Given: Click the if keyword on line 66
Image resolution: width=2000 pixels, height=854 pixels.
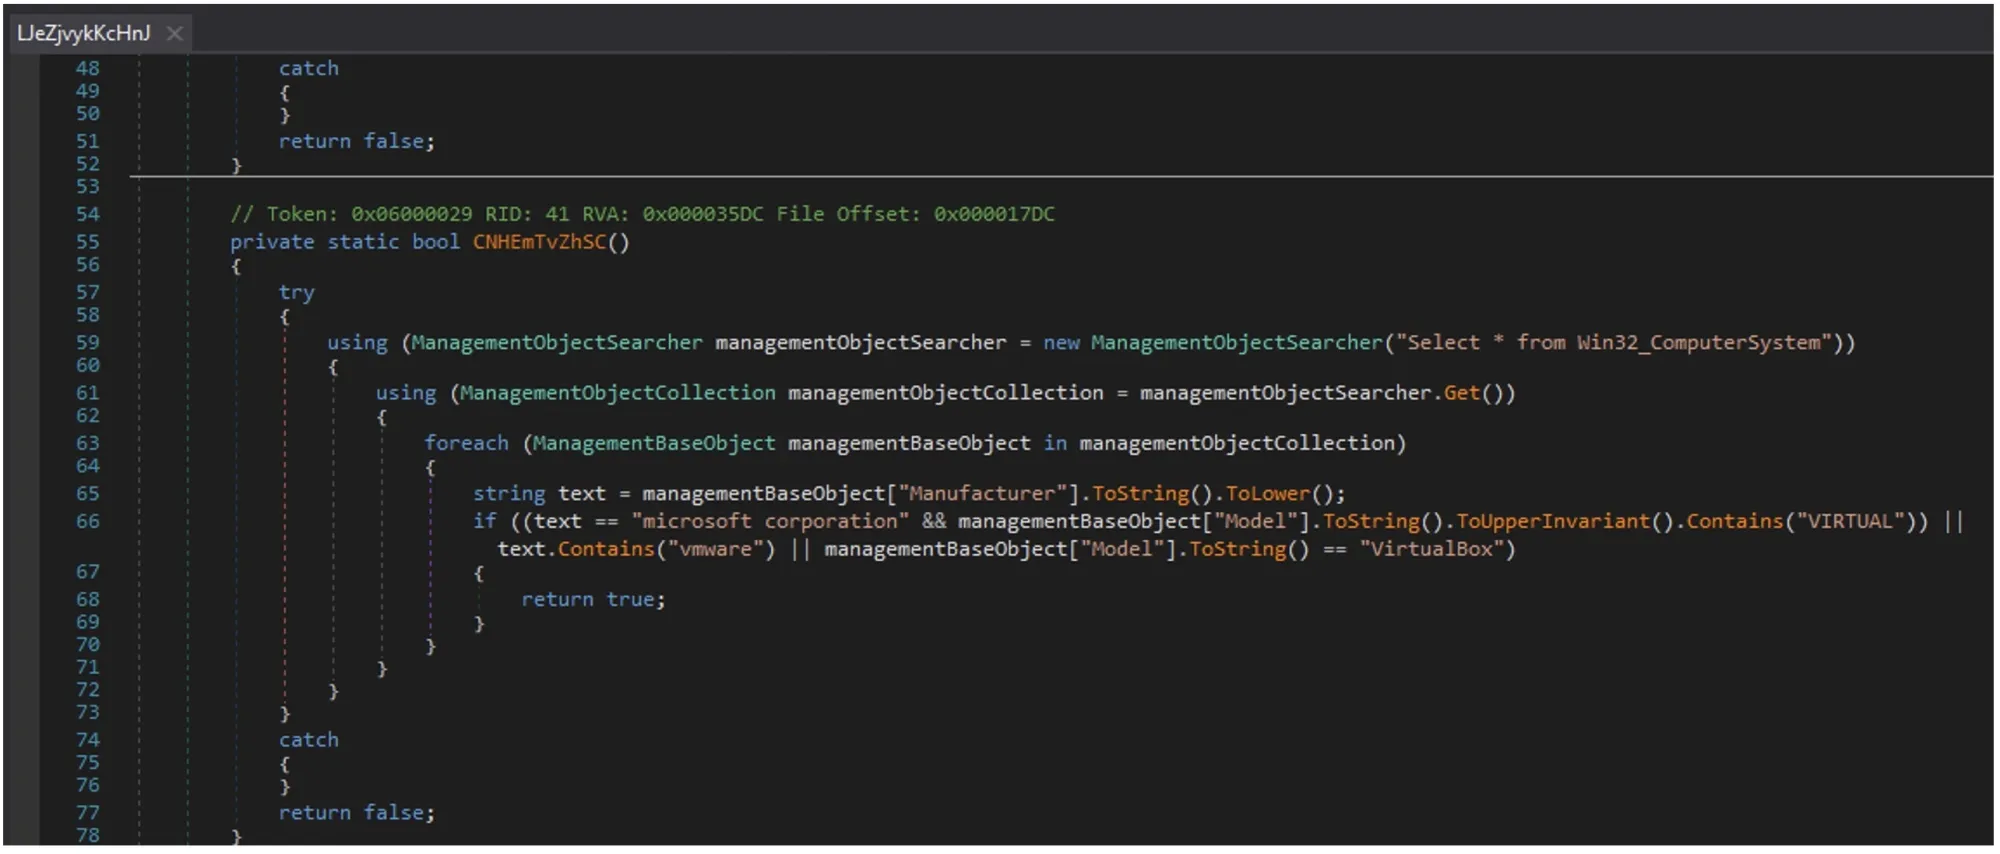Looking at the screenshot, I should [484, 521].
